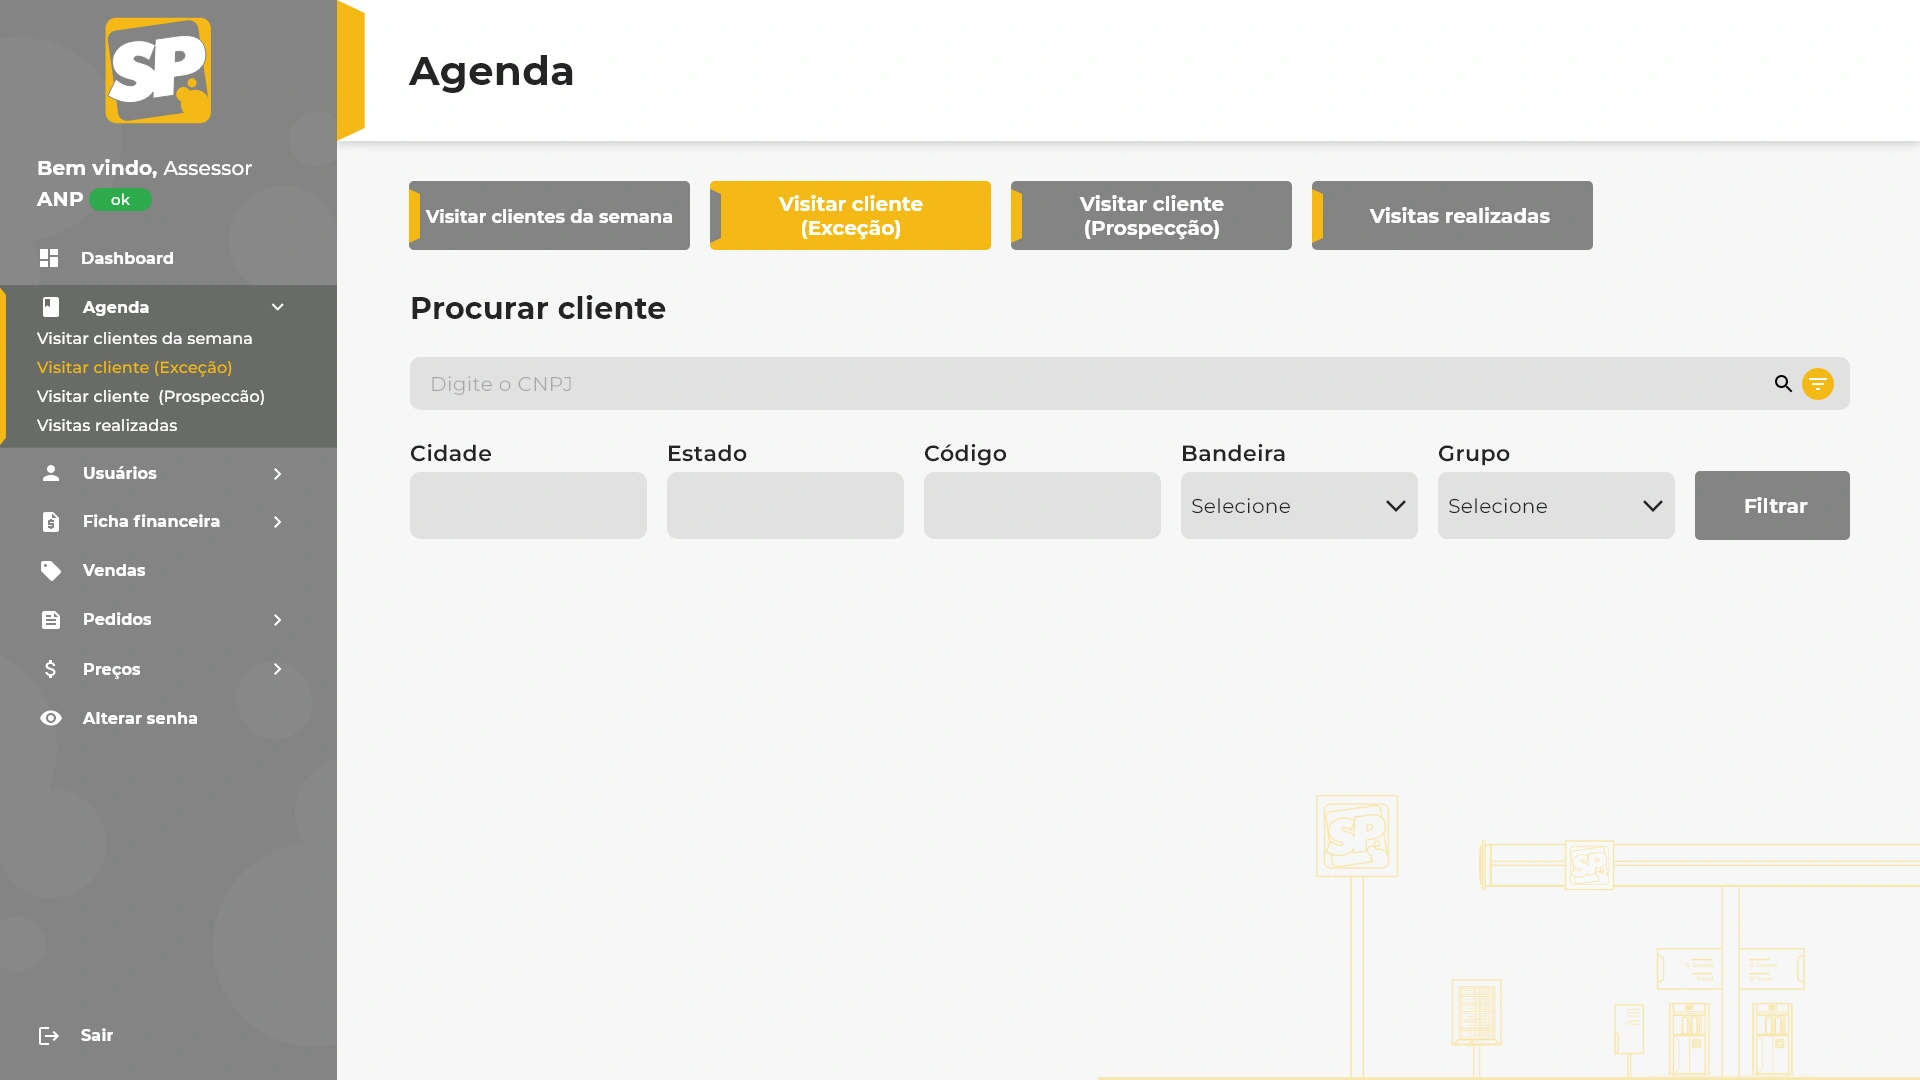
Task: Click the search magnifier icon
Action: pyautogui.click(x=1783, y=384)
